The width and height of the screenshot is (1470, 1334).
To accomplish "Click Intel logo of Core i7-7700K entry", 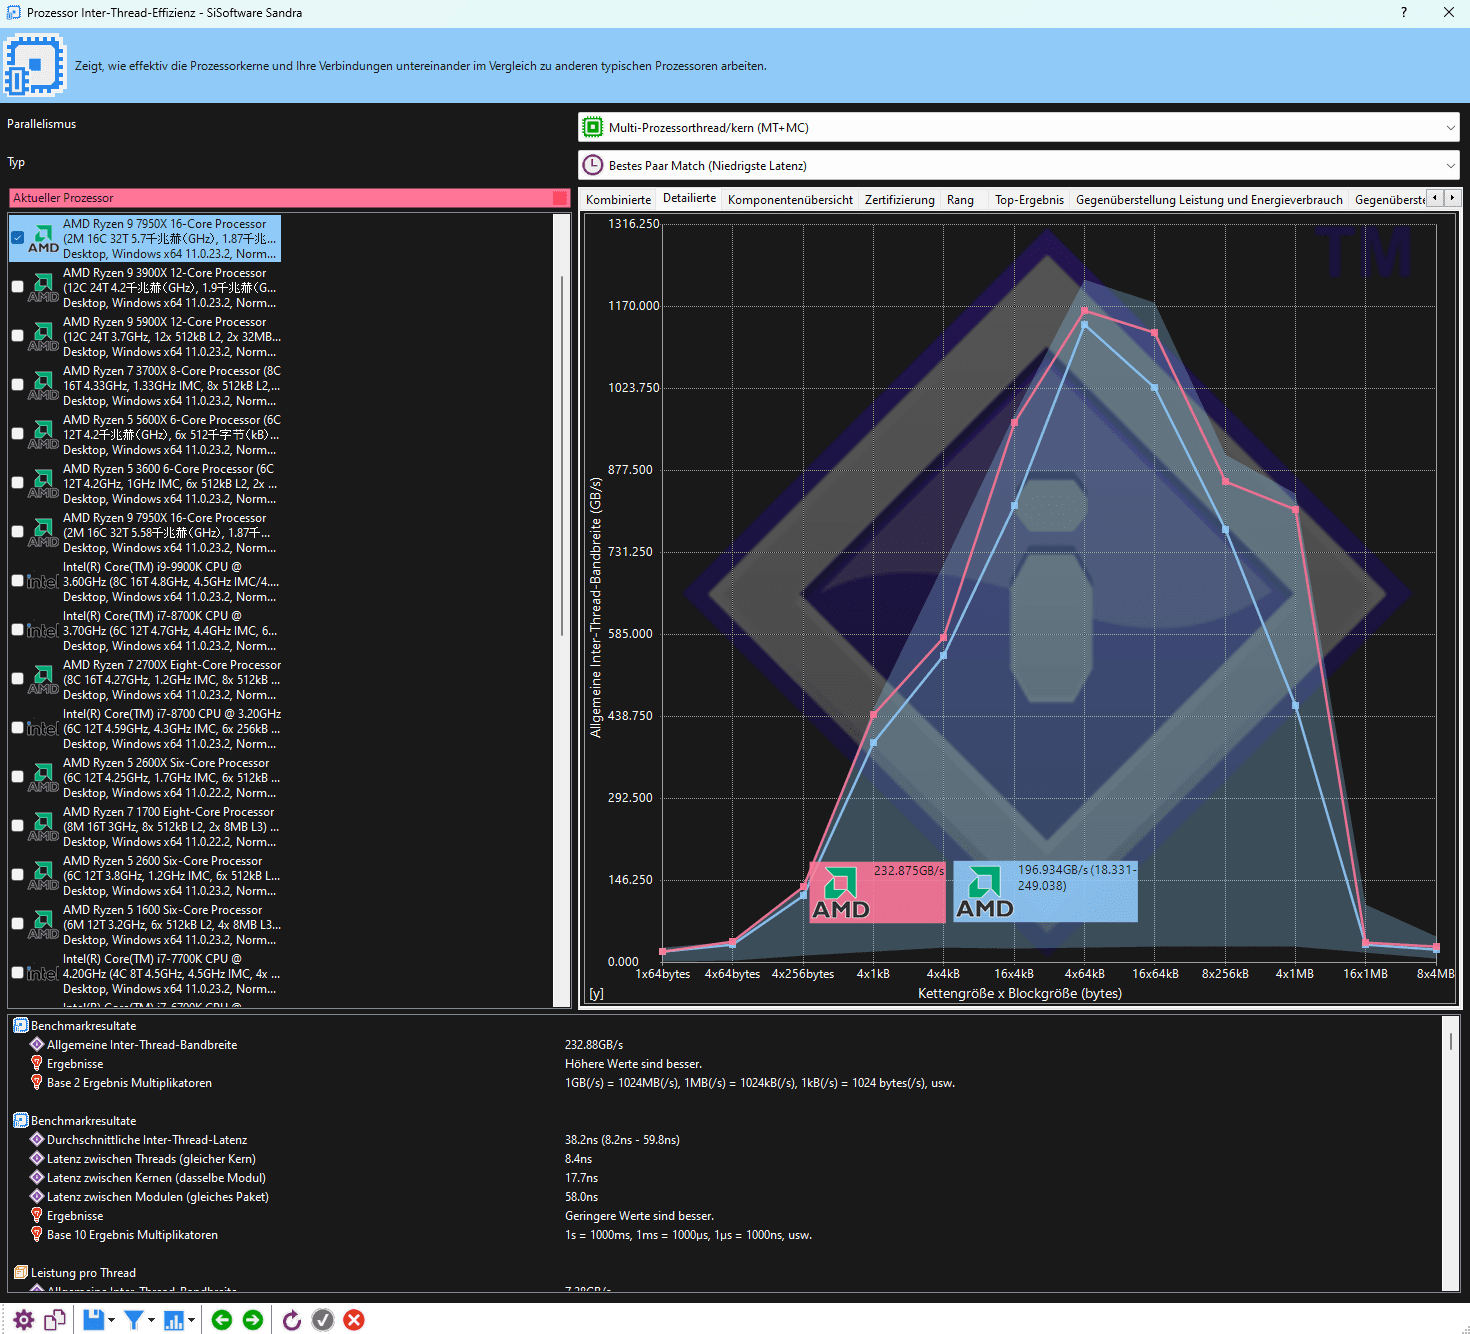I will (42, 974).
